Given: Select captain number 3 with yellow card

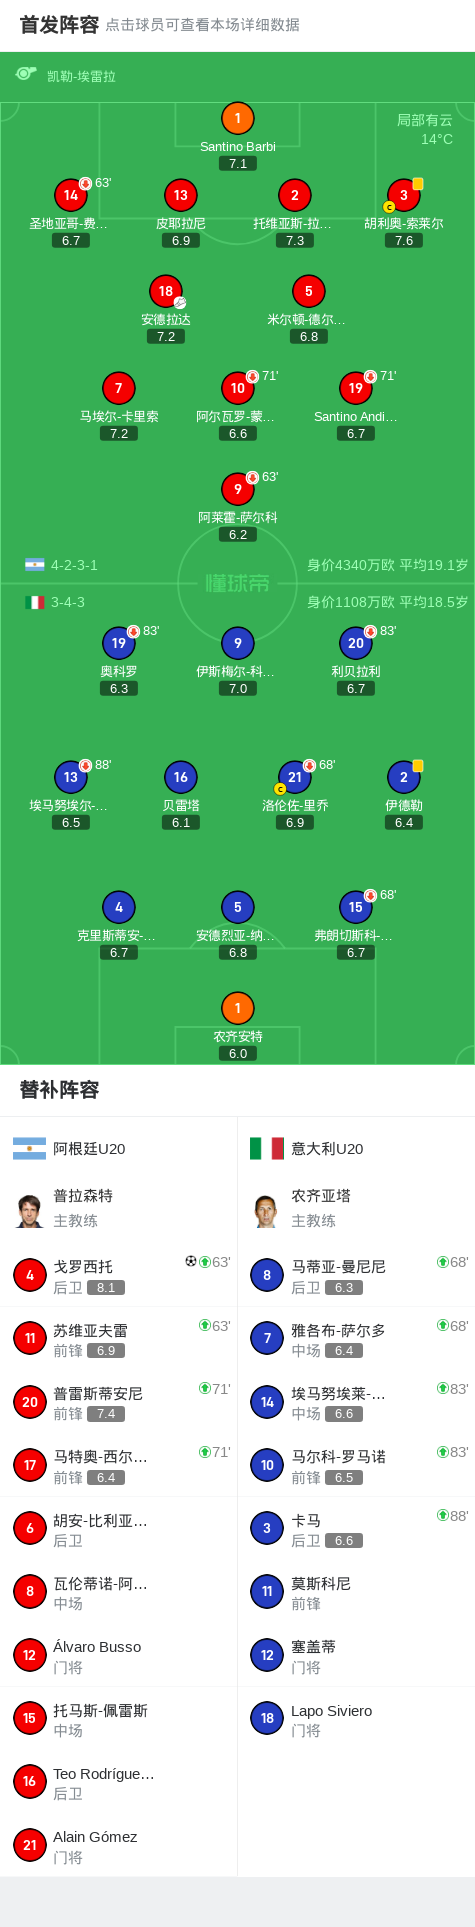Looking at the screenshot, I should click(404, 195).
